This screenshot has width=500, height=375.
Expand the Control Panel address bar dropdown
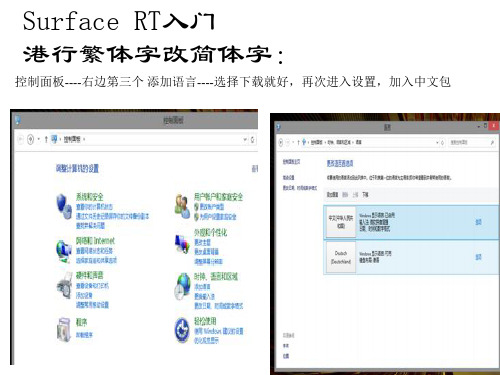(x=245, y=140)
